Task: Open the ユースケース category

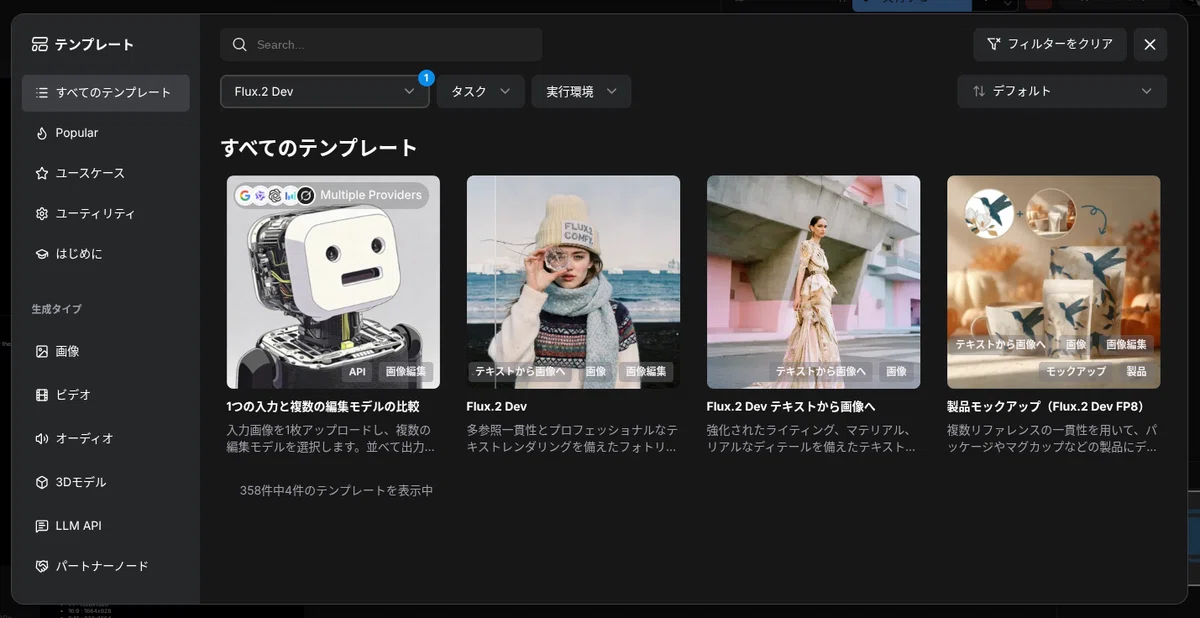Action: (106, 173)
